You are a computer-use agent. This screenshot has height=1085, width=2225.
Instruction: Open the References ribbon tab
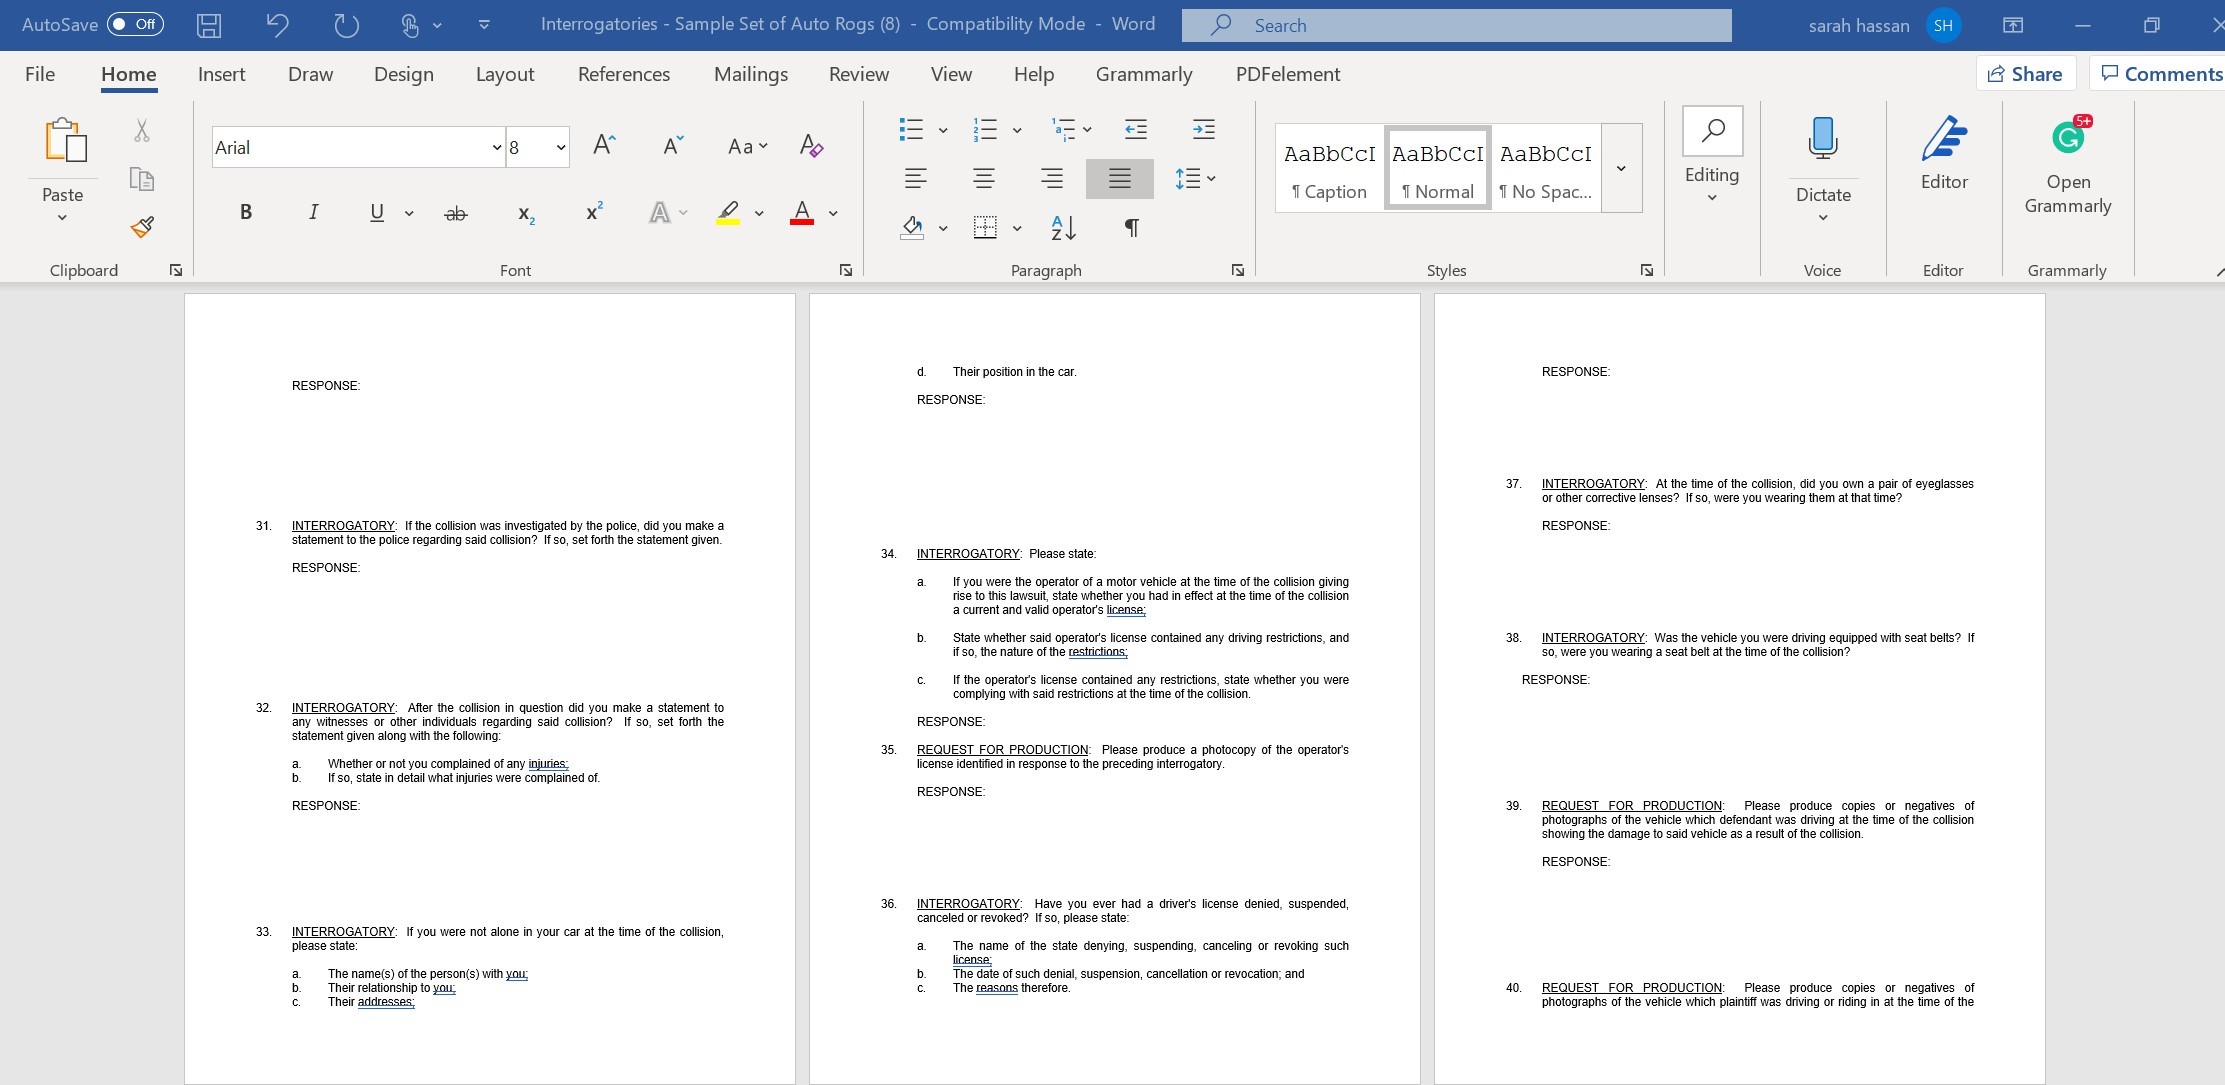pyautogui.click(x=623, y=73)
